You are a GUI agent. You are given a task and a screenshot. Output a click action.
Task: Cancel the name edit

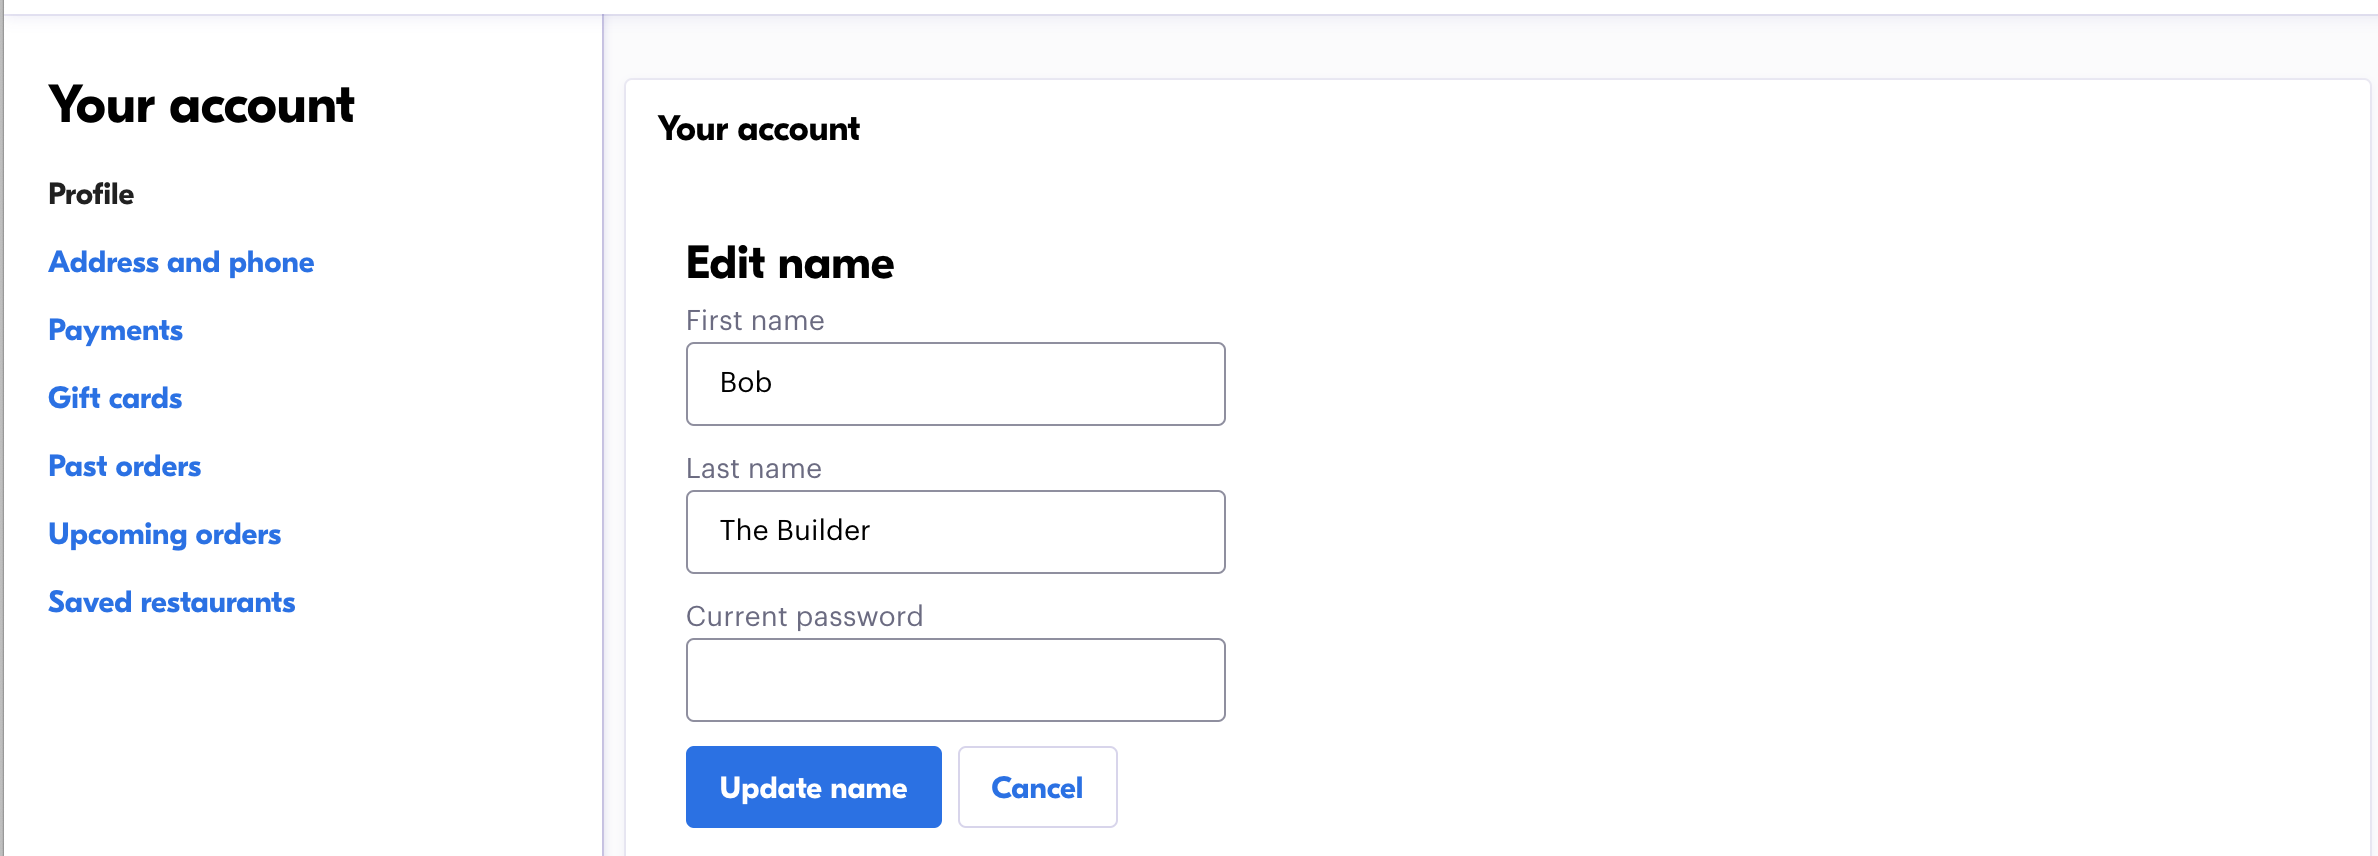(1037, 787)
